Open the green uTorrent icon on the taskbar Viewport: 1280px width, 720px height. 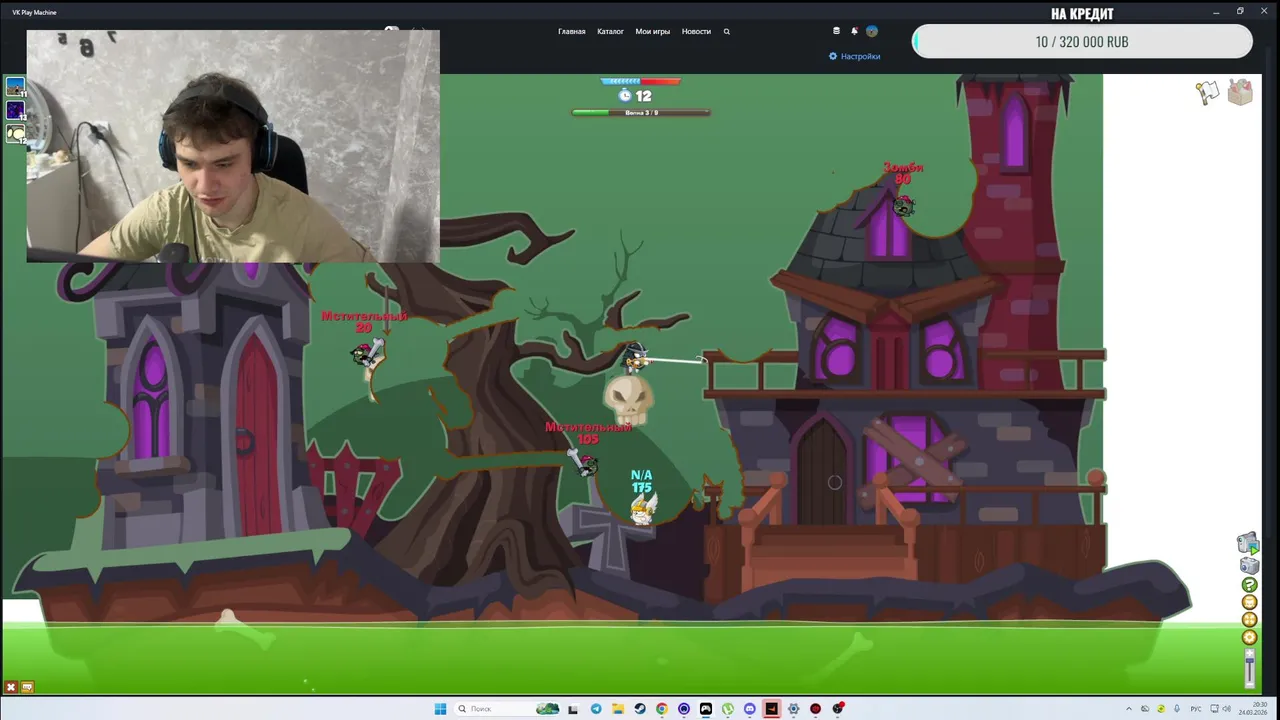pyautogui.click(x=728, y=709)
